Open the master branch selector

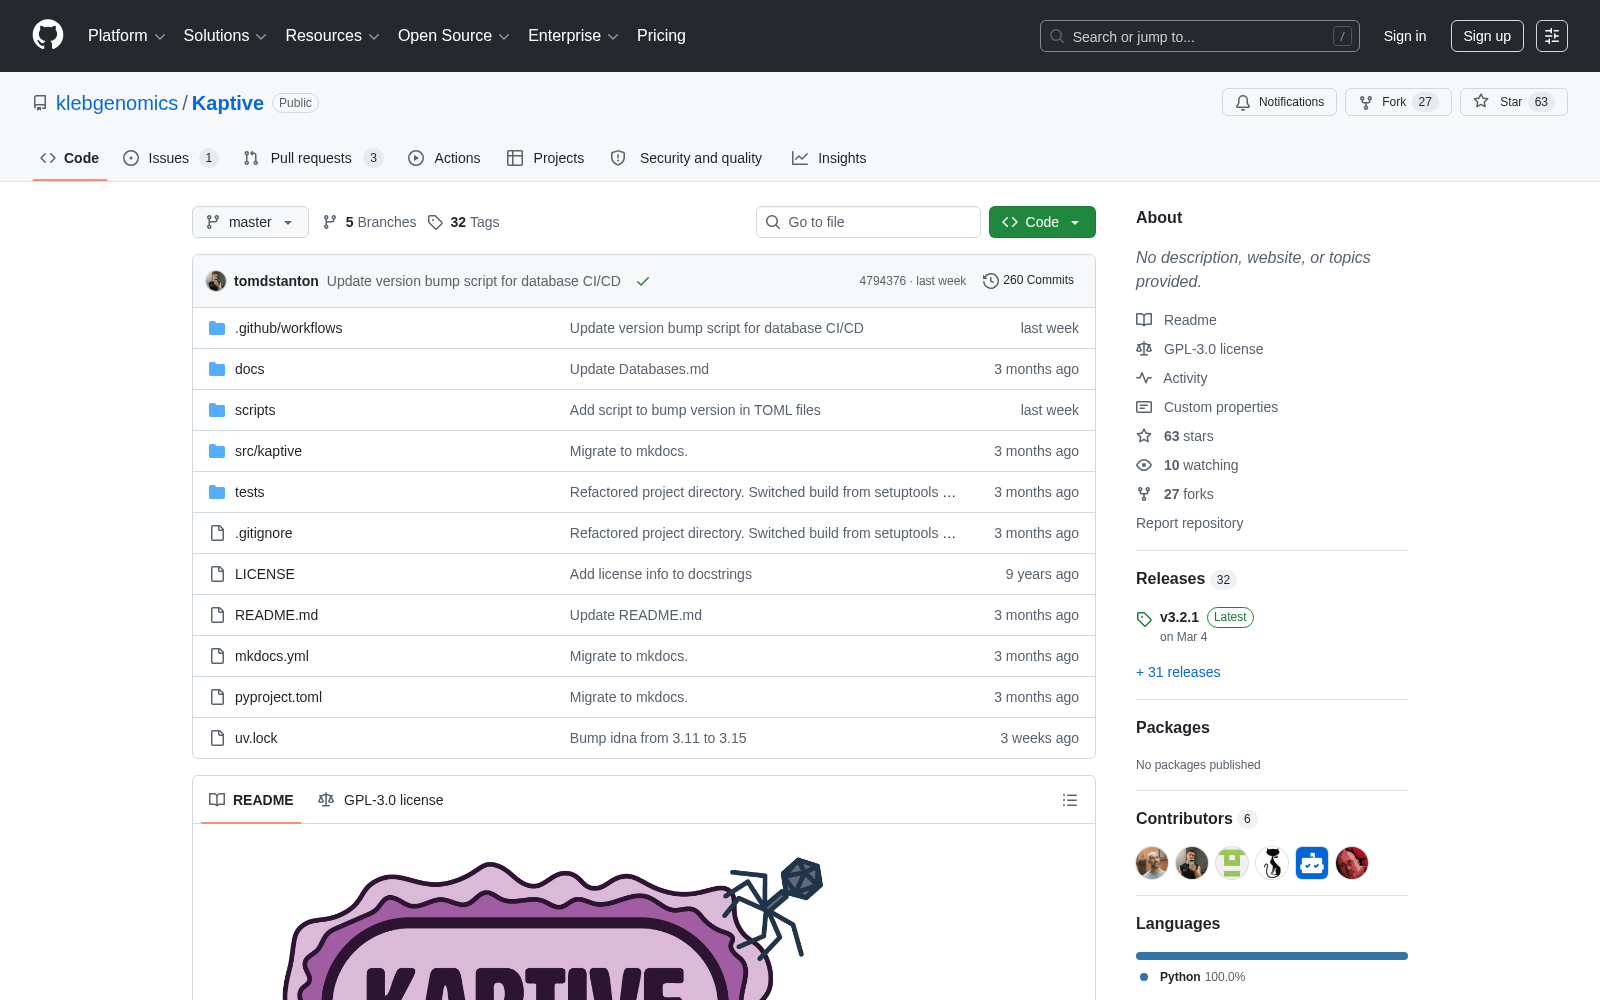pyautogui.click(x=250, y=222)
